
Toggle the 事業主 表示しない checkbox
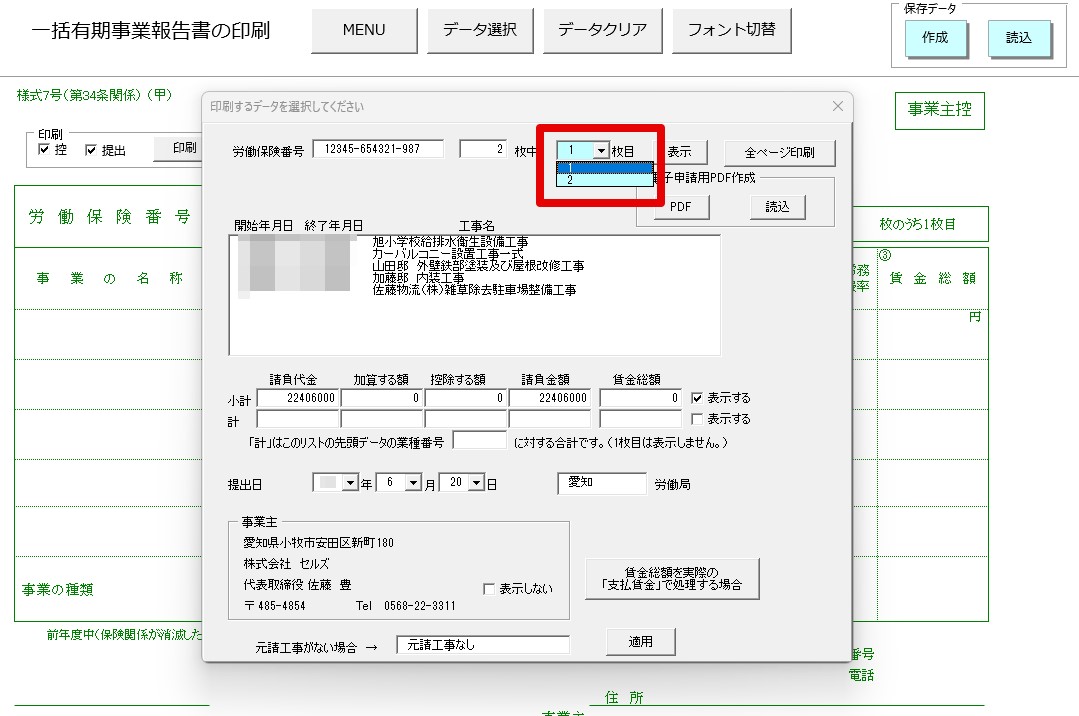click(x=489, y=589)
